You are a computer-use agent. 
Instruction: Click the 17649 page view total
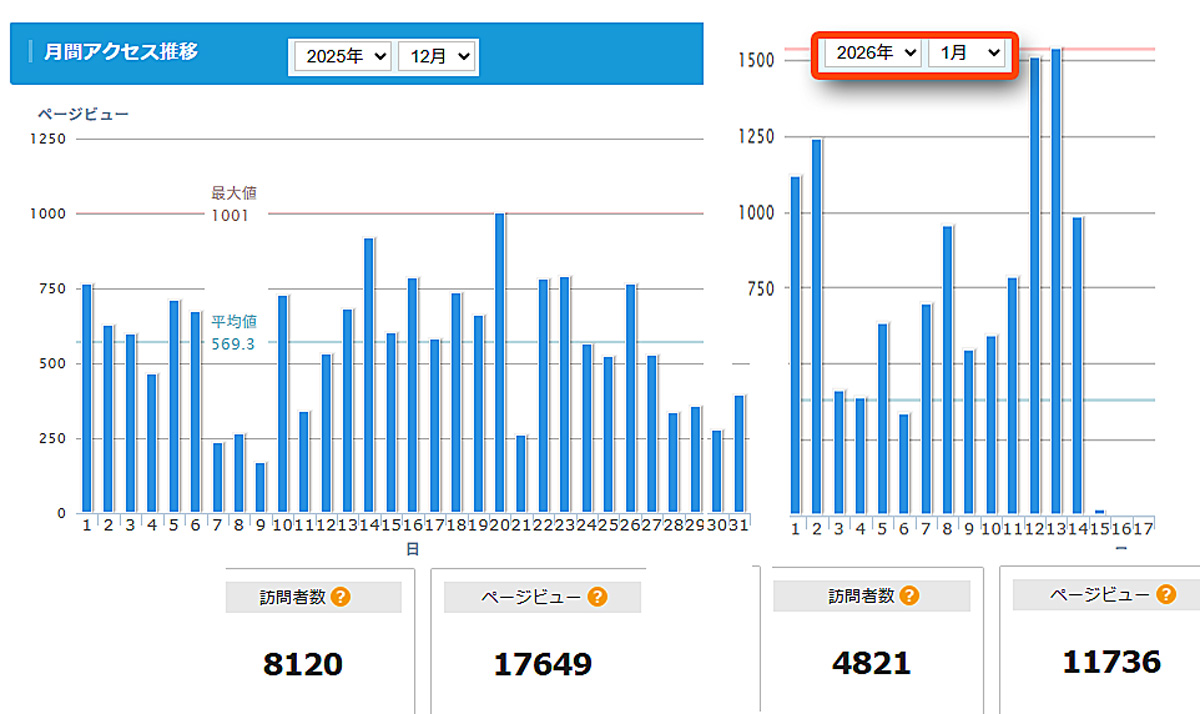point(542,664)
